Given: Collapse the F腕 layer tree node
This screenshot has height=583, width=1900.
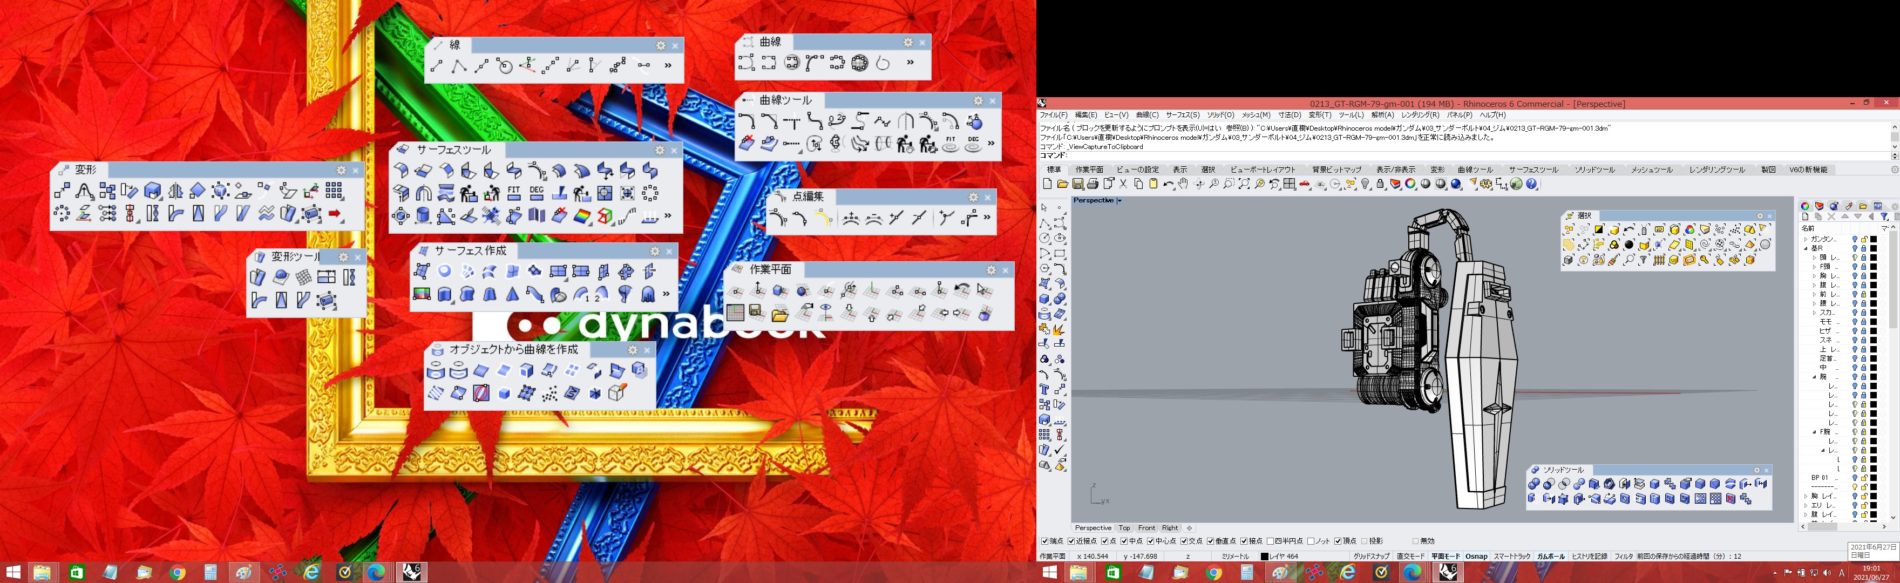Looking at the screenshot, I should click(1814, 432).
